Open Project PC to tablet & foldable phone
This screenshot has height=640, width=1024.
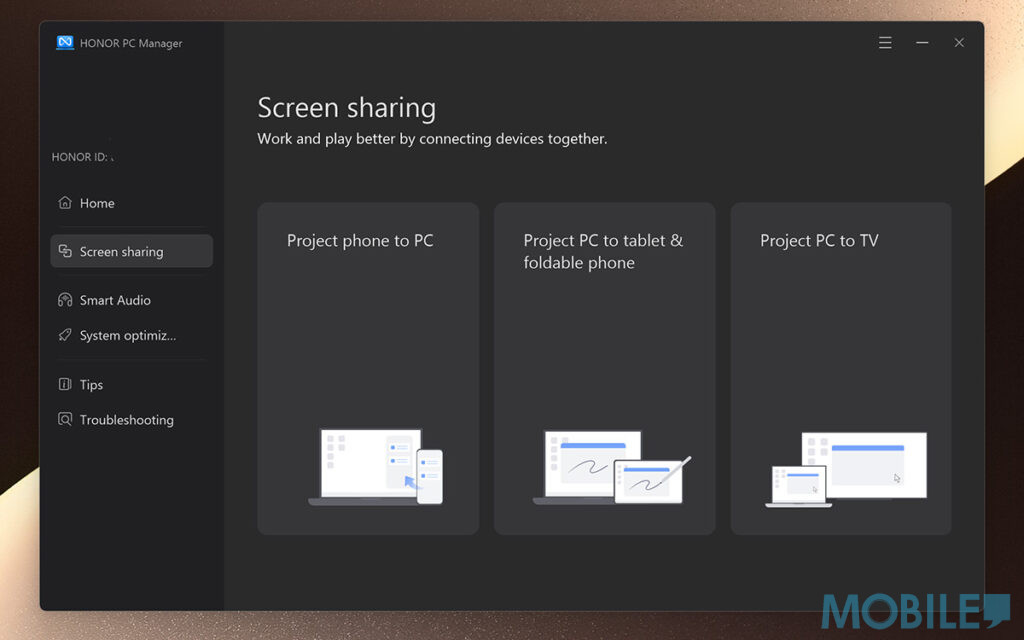[605, 368]
